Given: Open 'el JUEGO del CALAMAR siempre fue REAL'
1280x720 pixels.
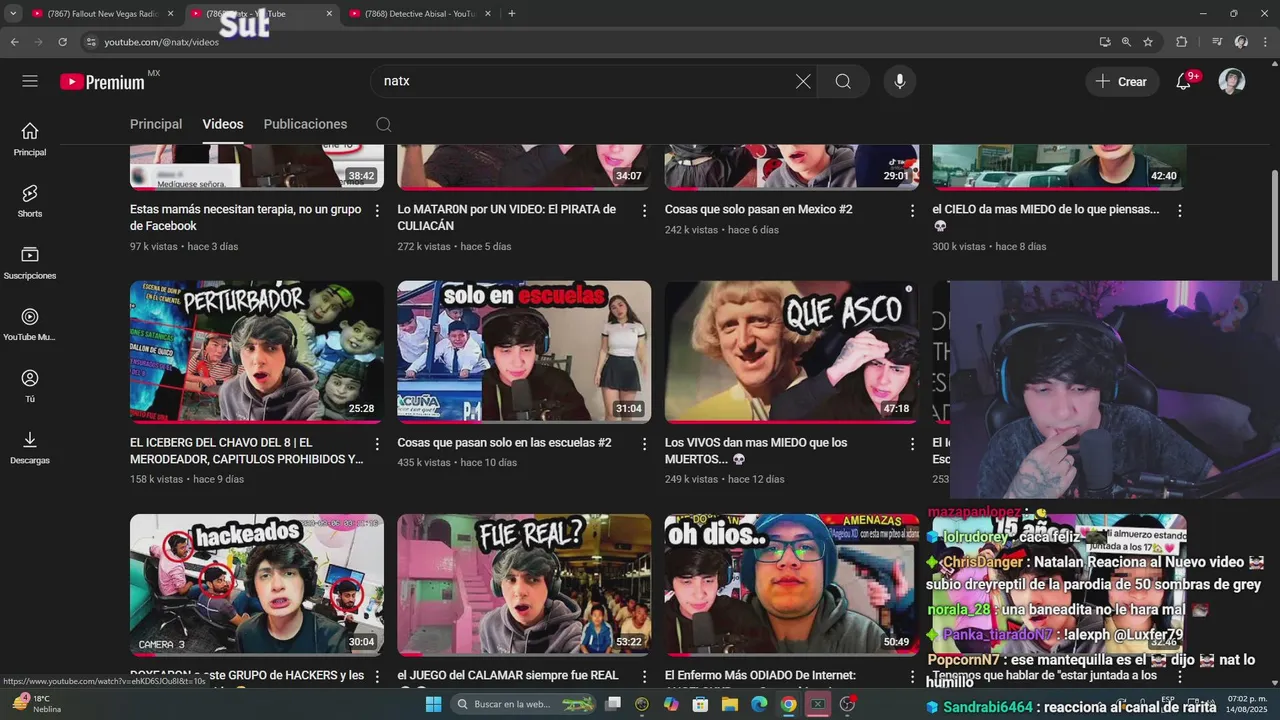Looking at the screenshot, I should [x=508, y=676].
